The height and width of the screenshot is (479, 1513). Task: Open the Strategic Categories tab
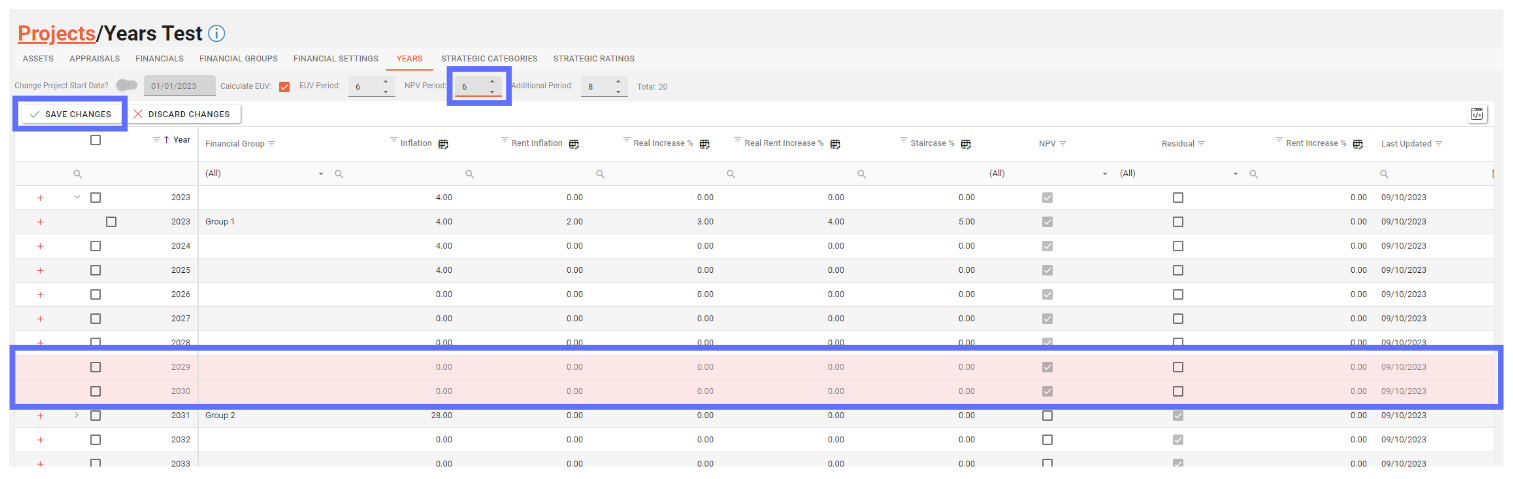(x=489, y=59)
